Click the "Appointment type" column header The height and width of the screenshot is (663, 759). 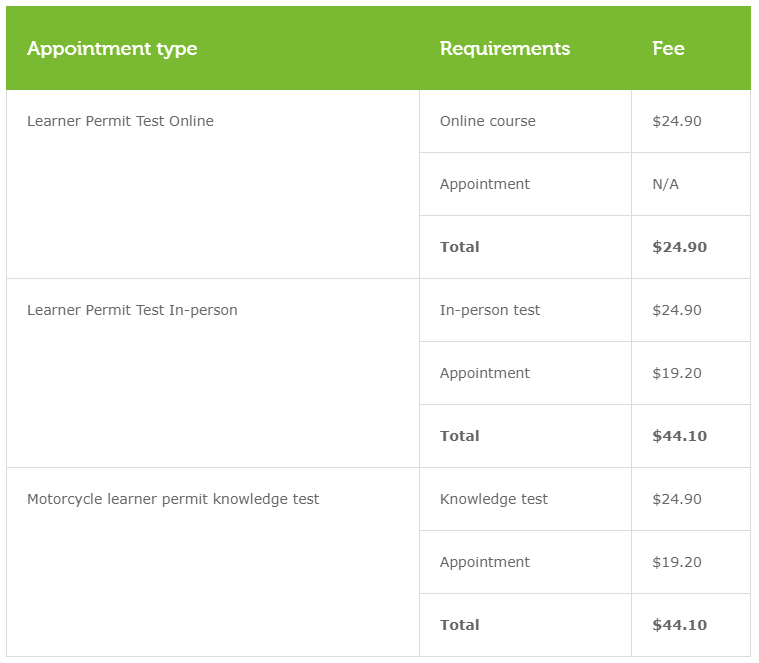pyautogui.click(x=112, y=48)
